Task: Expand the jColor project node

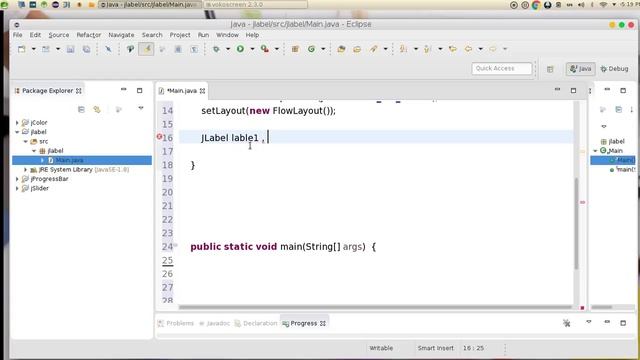Action: pos(17,122)
